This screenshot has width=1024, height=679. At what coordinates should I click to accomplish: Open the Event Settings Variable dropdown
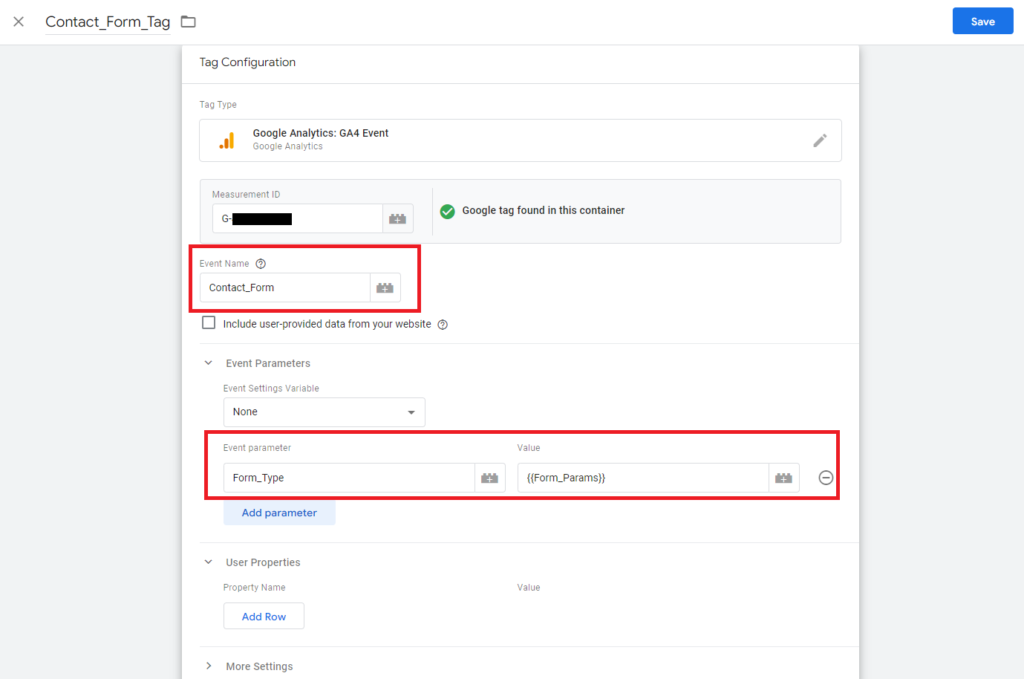pyautogui.click(x=324, y=412)
